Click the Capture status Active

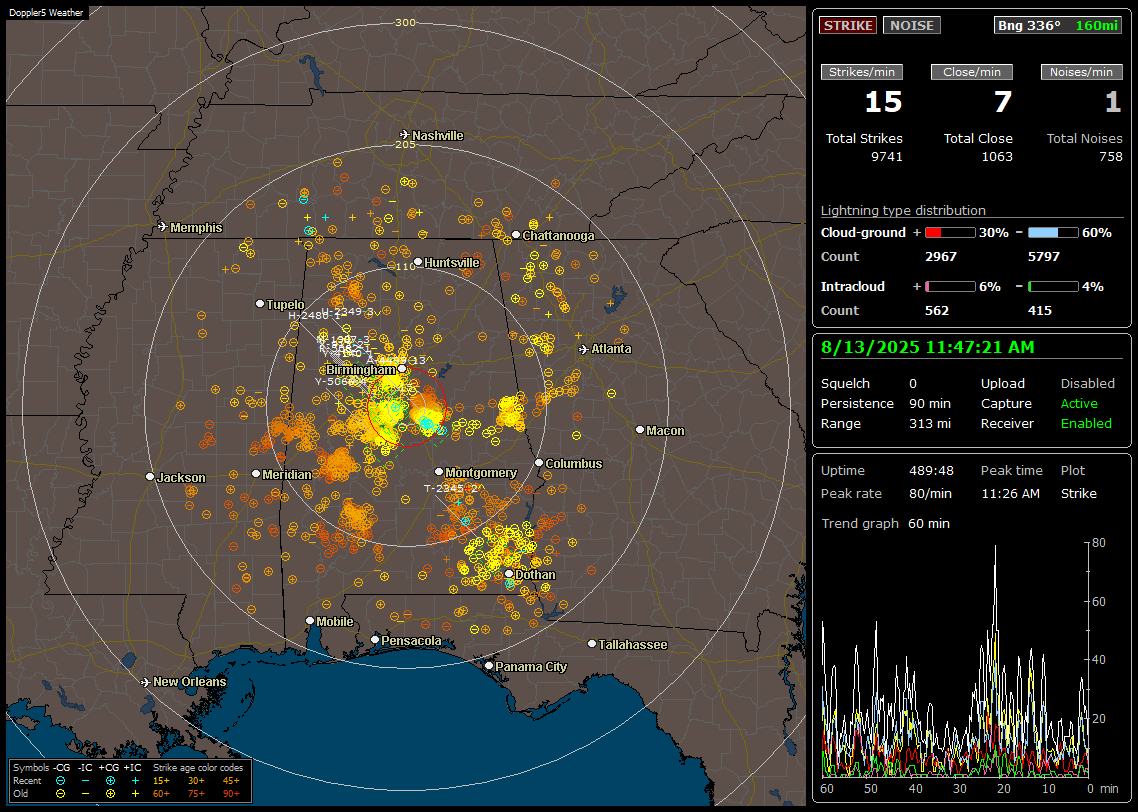pyautogui.click(x=1079, y=403)
